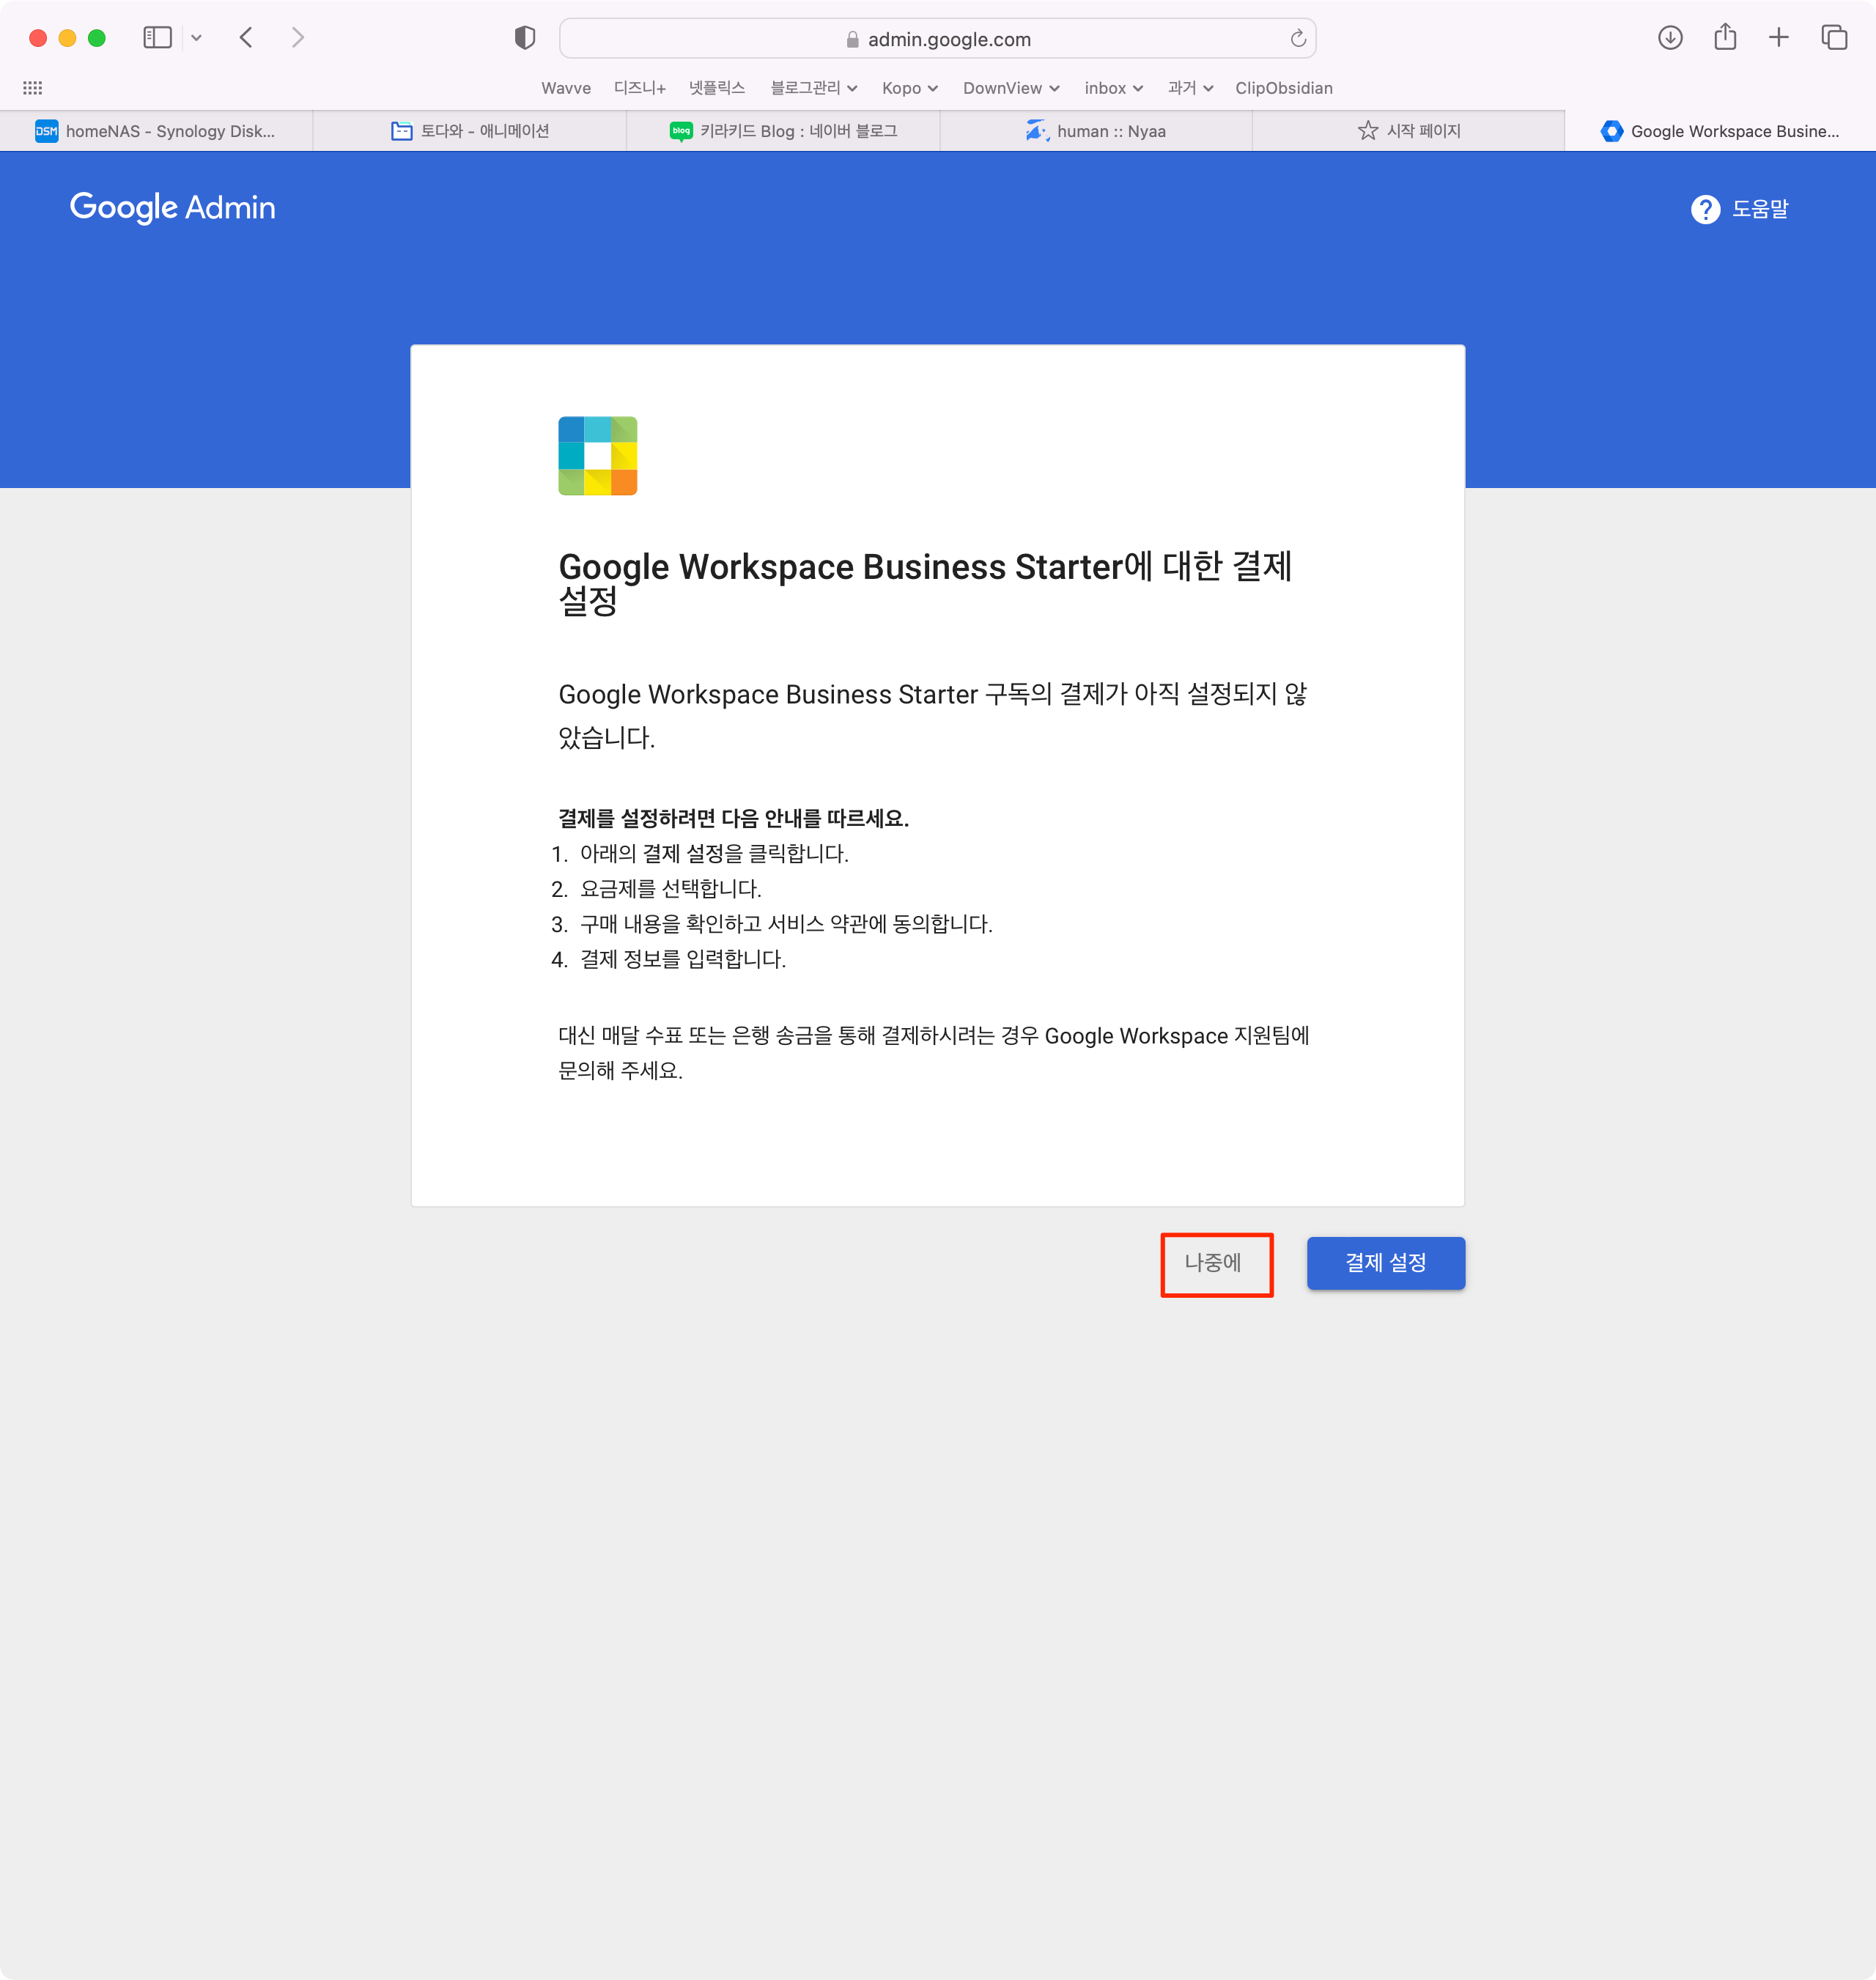Click the 결제 설정 button

point(1385,1263)
